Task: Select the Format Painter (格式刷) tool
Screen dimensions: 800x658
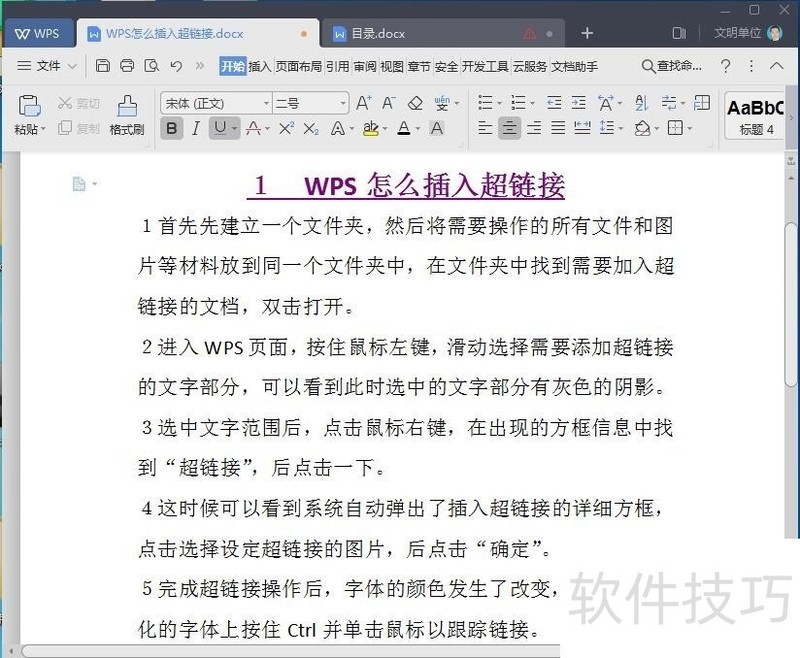Action: tap(125, 110)
